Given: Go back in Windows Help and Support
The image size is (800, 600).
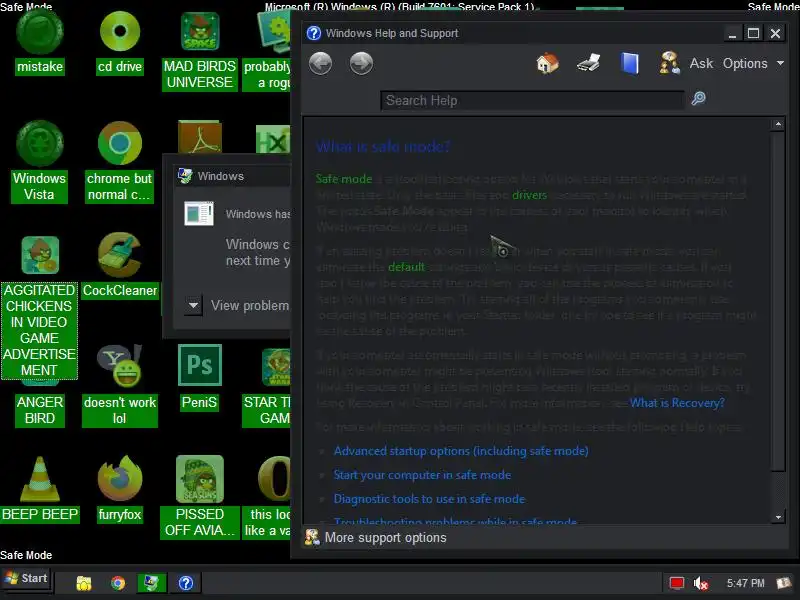Looking at the screenshot, I should [x=320, y=64].
